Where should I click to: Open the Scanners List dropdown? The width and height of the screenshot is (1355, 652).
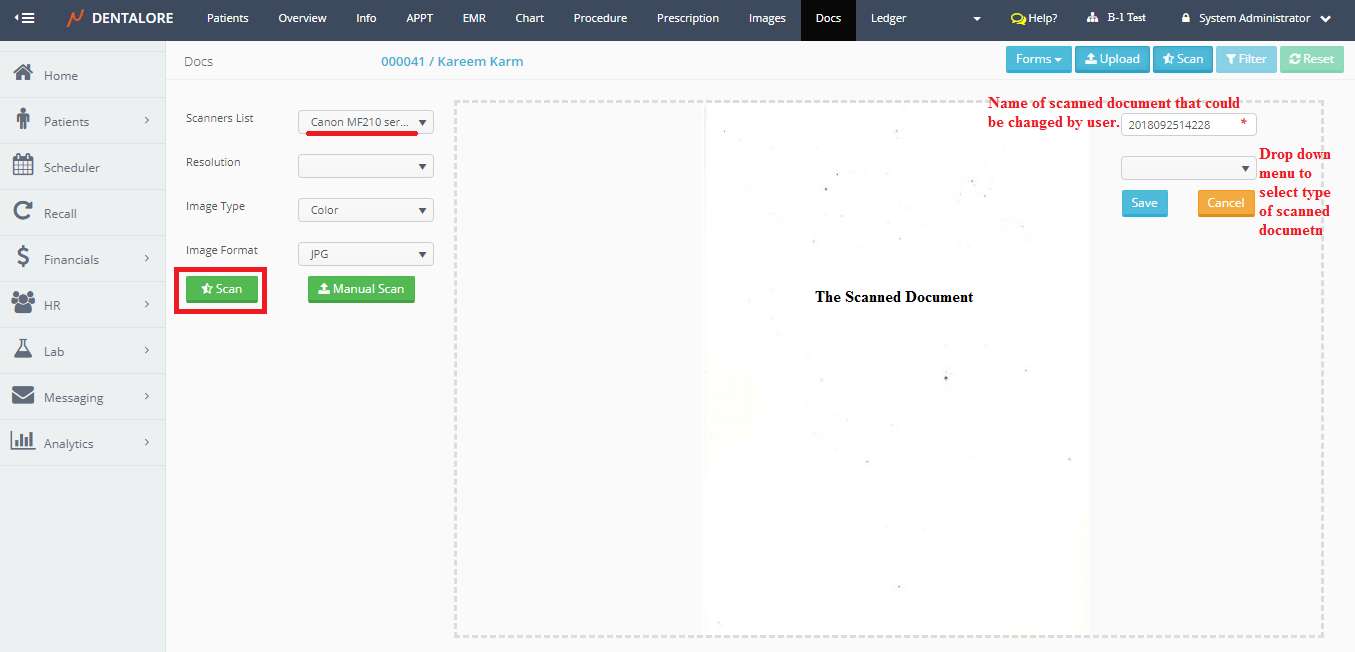click(x=366, y=122)
